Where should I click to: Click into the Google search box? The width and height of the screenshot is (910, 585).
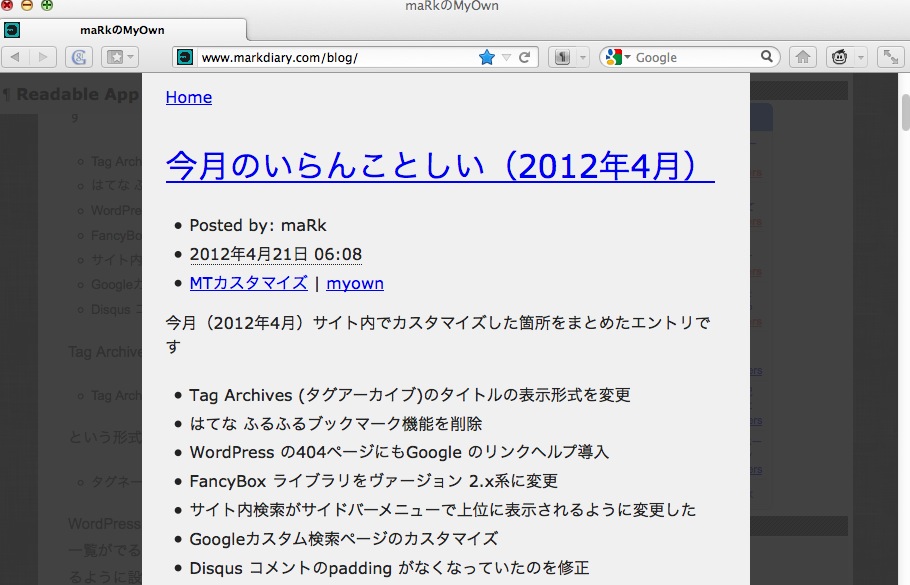695,57
